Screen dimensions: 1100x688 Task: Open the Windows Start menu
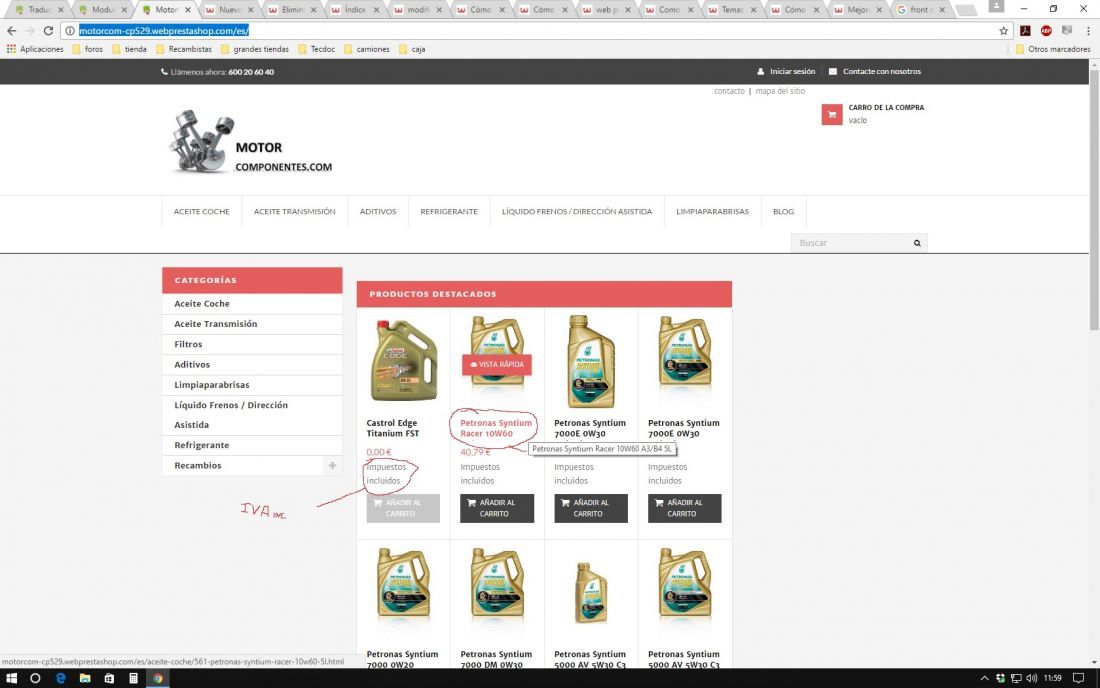(11, 678)
